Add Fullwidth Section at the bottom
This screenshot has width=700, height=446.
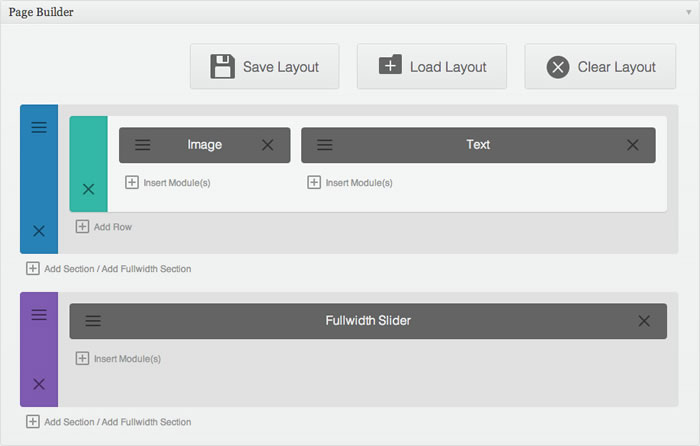pyautogui.click(x=146, y=422)
